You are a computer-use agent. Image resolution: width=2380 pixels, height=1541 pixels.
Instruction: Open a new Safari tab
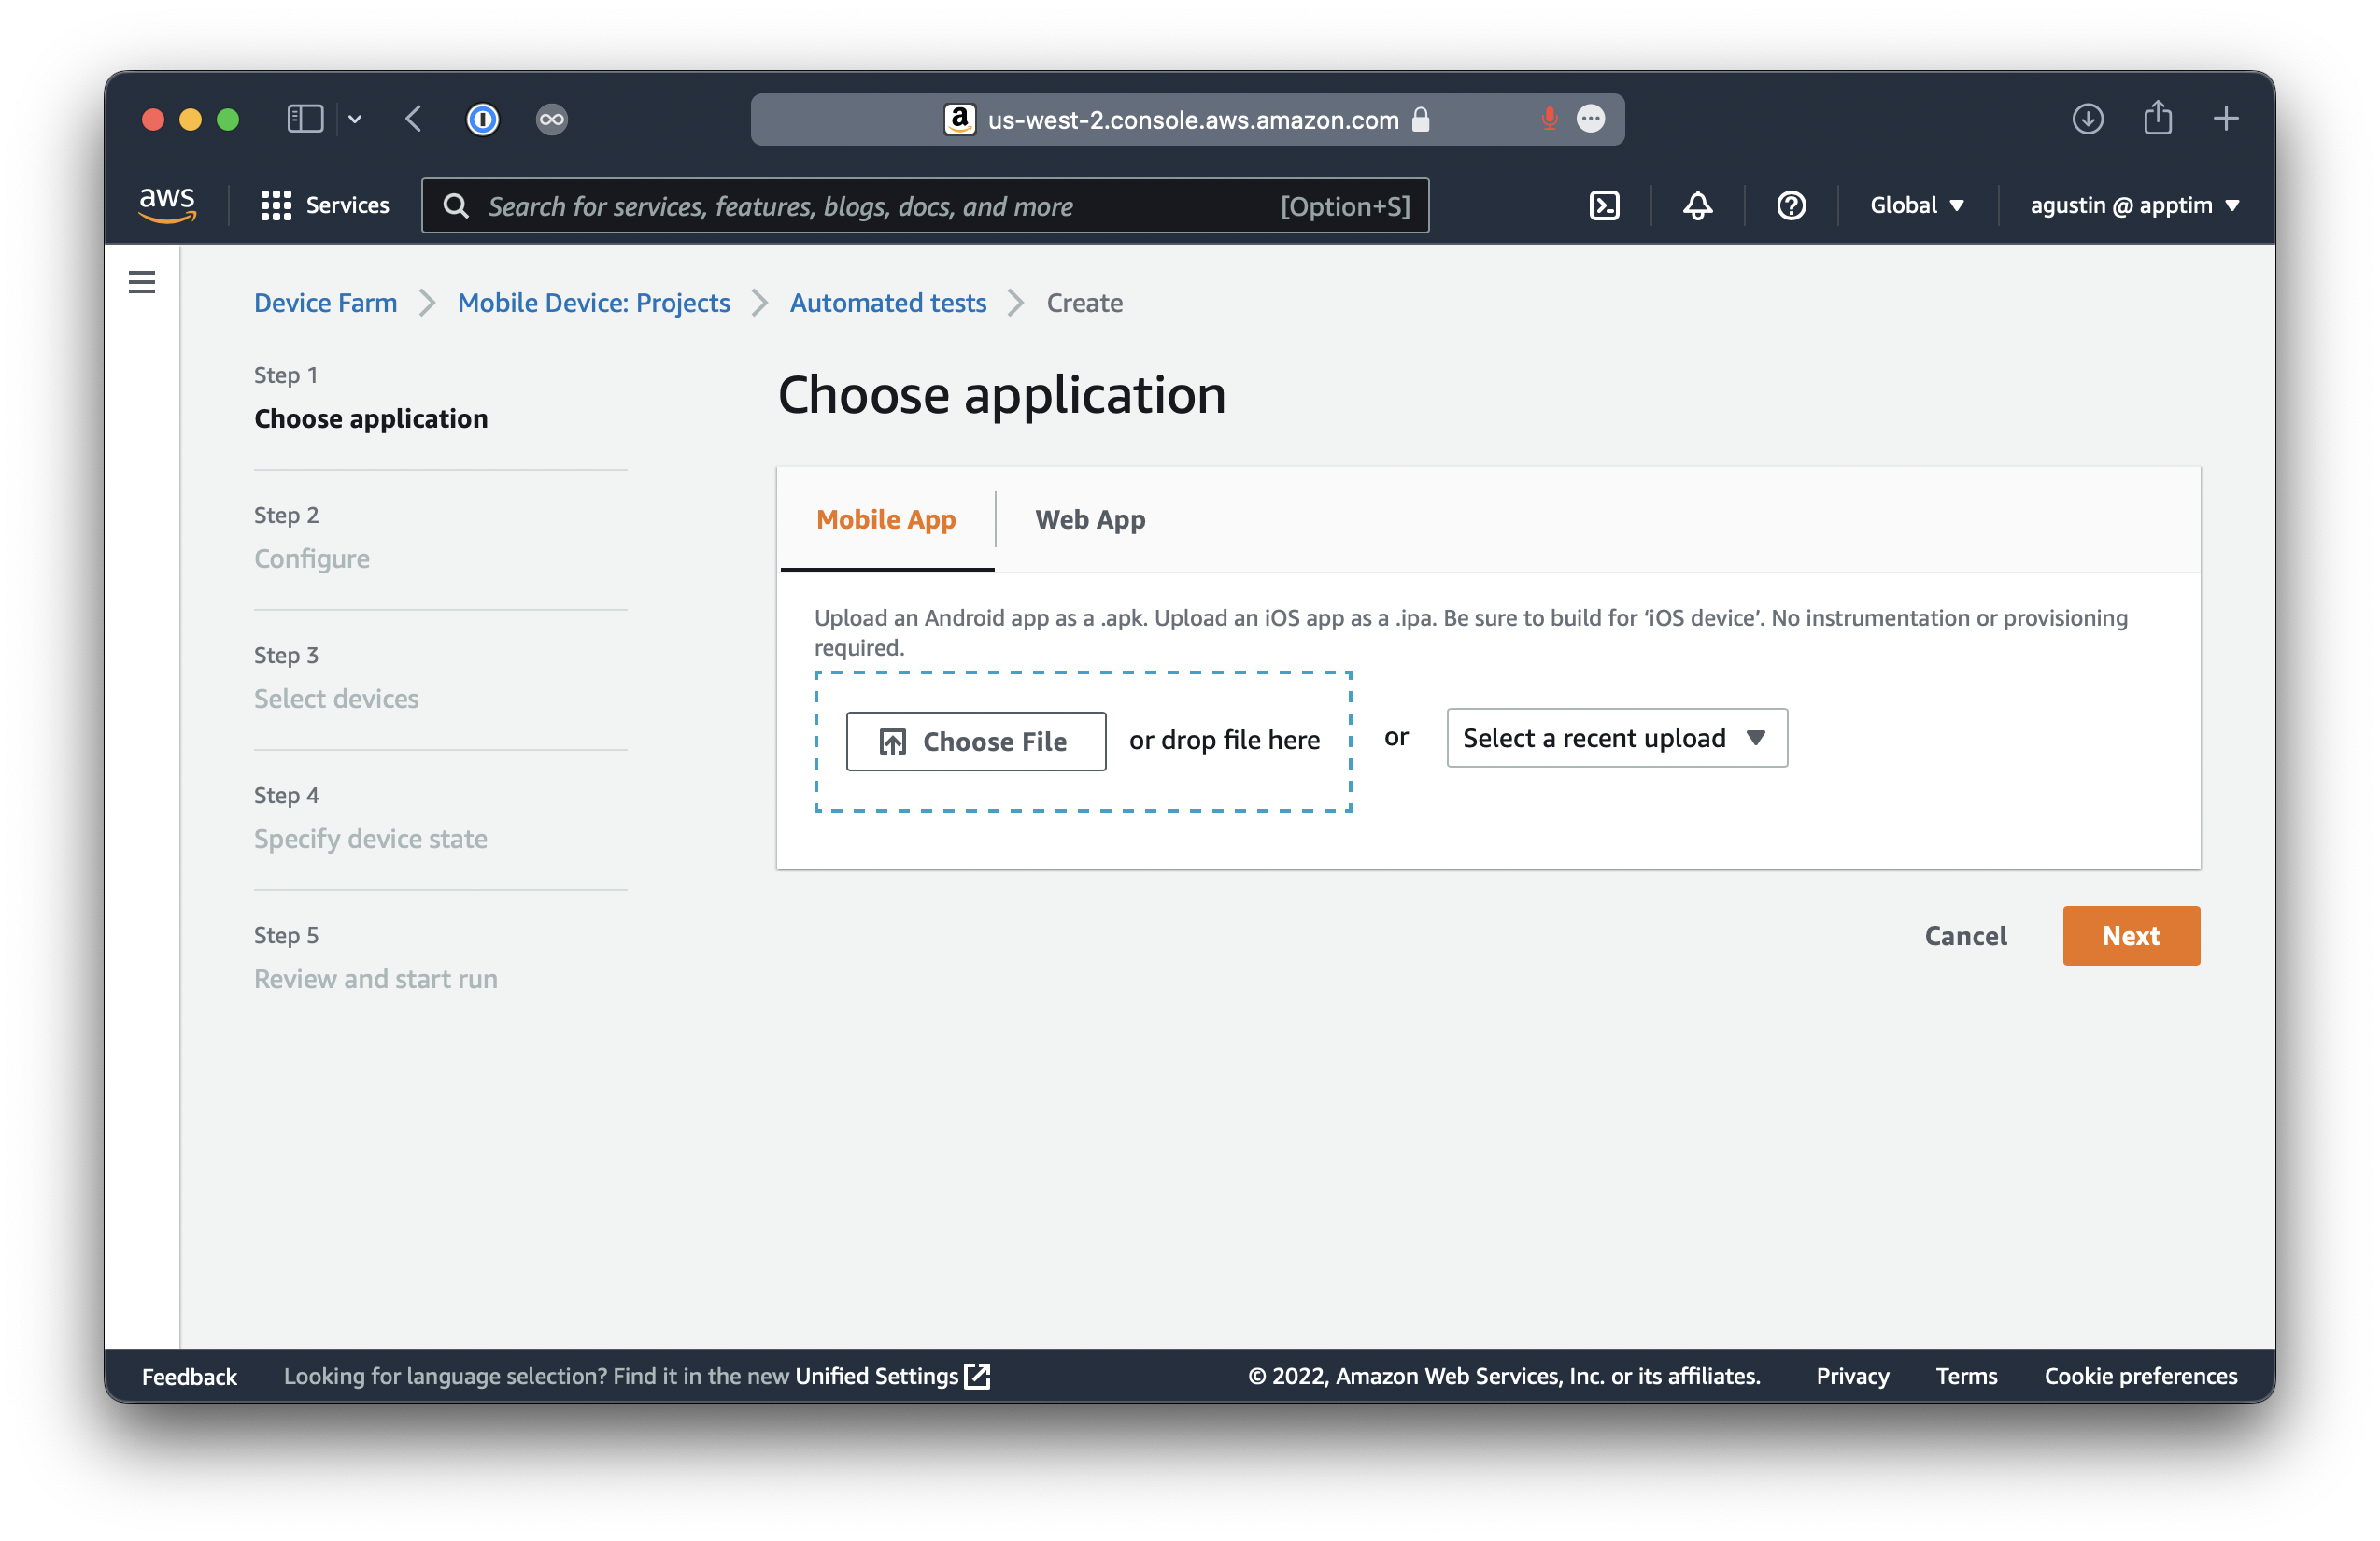(x=2225, y=119)
